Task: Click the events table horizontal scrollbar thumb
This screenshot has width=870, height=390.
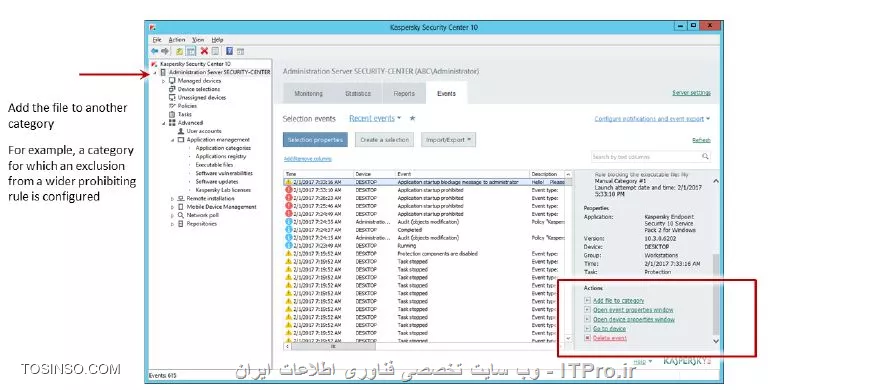Action: (x=334, y=346)
